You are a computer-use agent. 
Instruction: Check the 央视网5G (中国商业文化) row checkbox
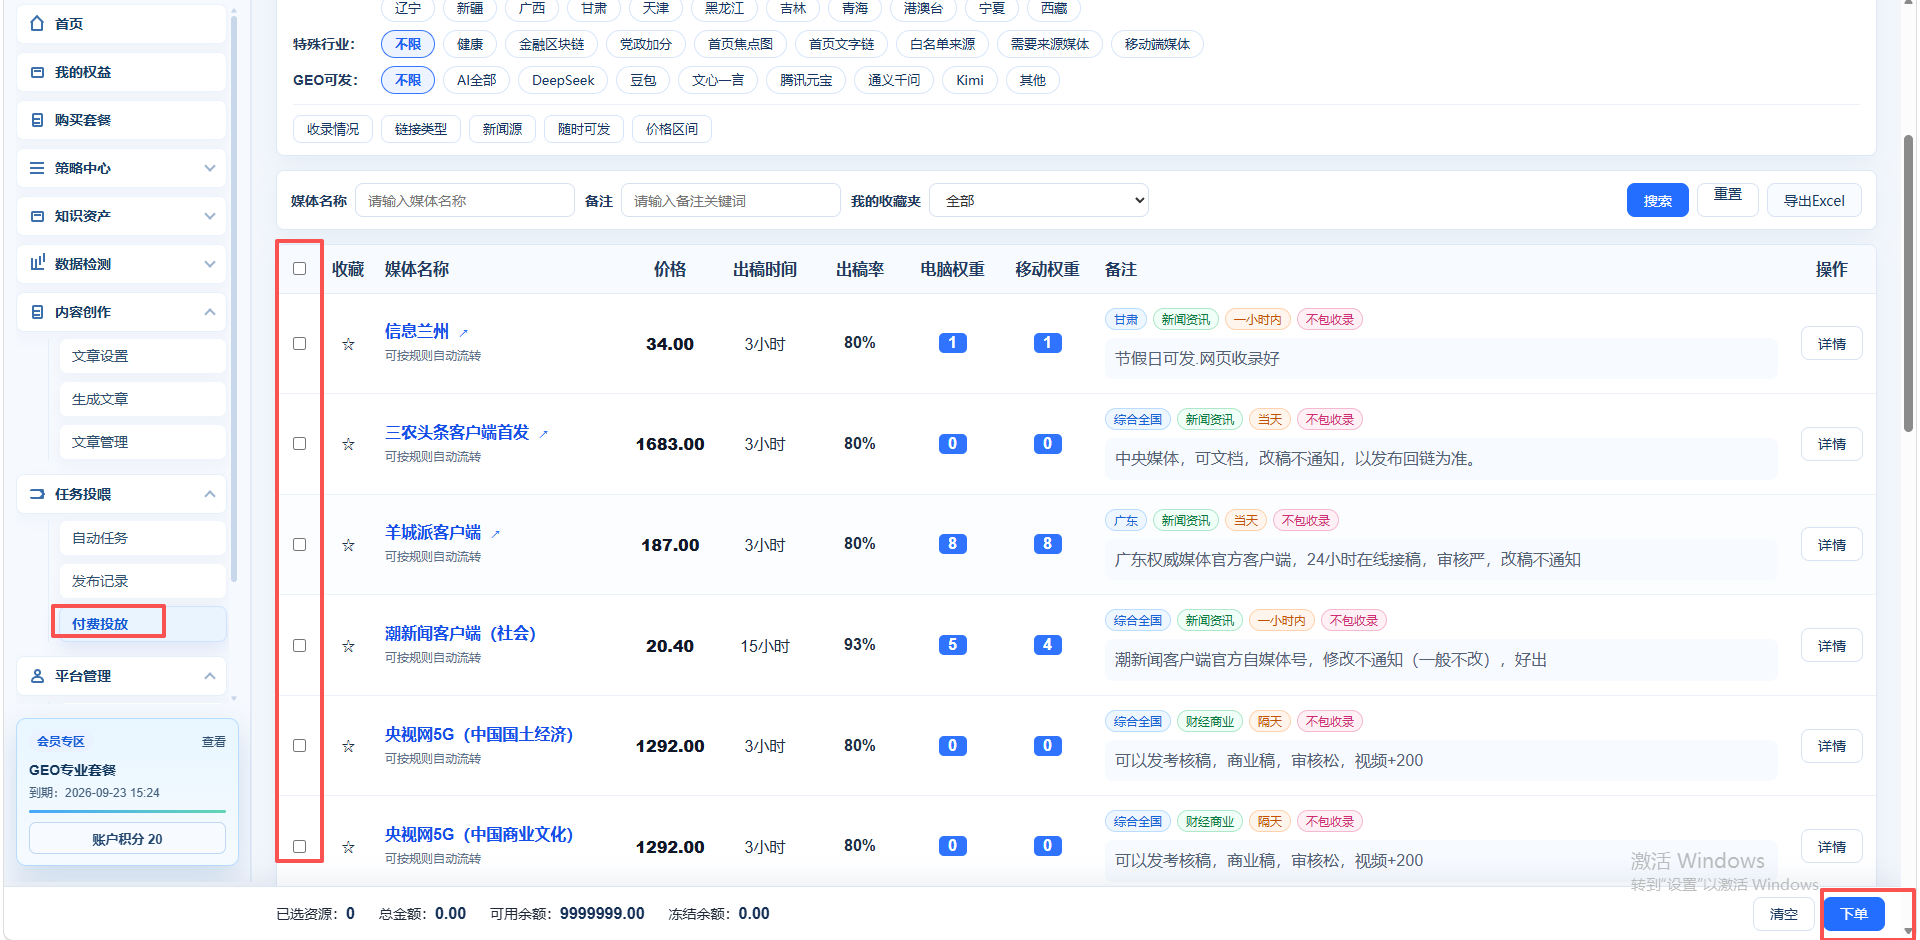tap(299, 846)
